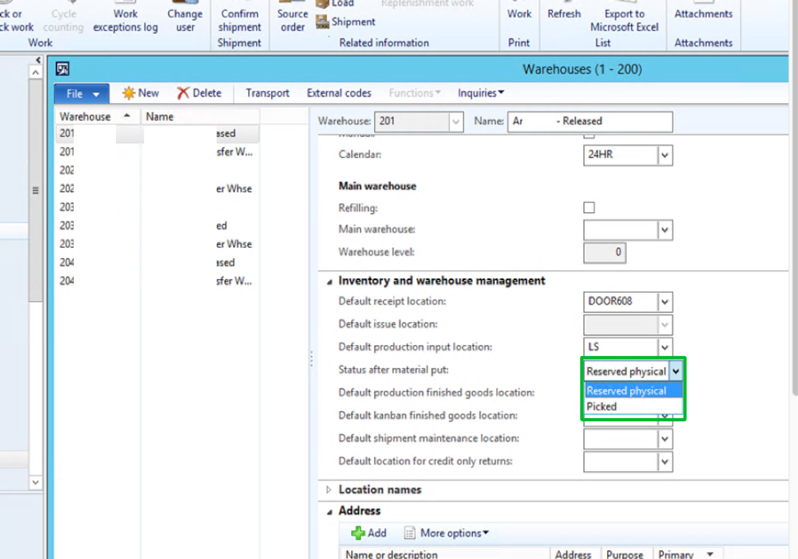Toggle the Refilling checkbox
The width and height of the screenshot is (798, 559).
(x=589, y=208)
